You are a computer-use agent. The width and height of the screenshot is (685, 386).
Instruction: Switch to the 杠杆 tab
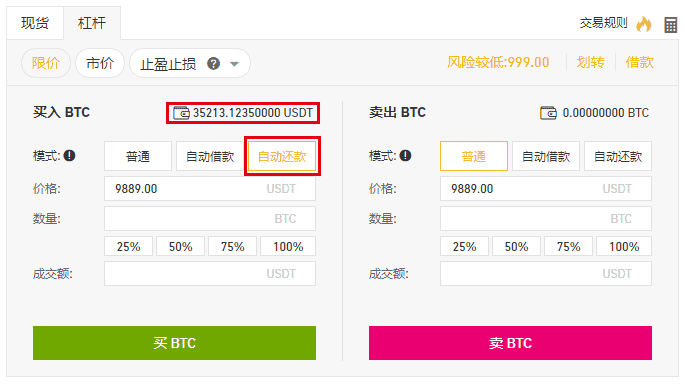click(92, 23)
